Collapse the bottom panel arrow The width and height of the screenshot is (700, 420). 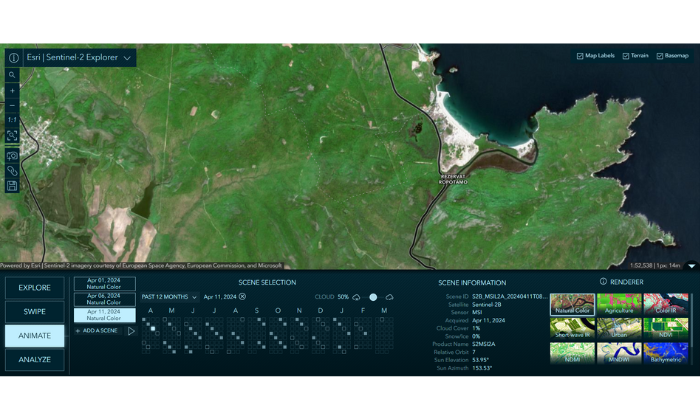692,266
